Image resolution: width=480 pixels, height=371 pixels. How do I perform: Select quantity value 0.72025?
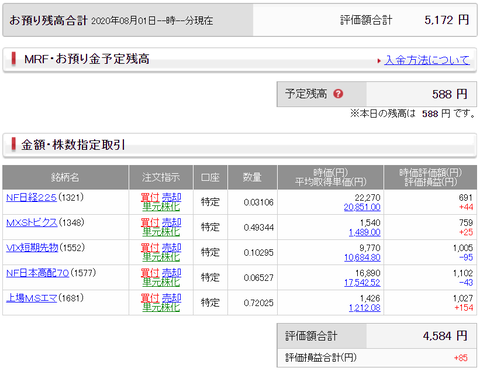[x=259, y=303]
